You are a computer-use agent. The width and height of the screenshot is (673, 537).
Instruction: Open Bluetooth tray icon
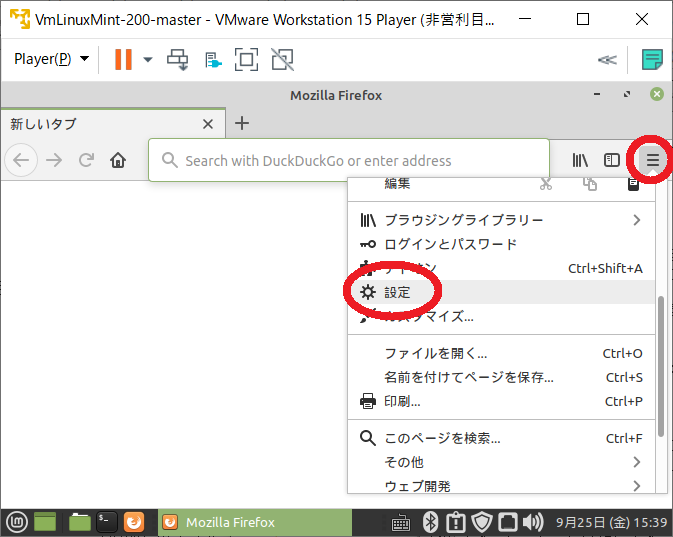point(430,522)
